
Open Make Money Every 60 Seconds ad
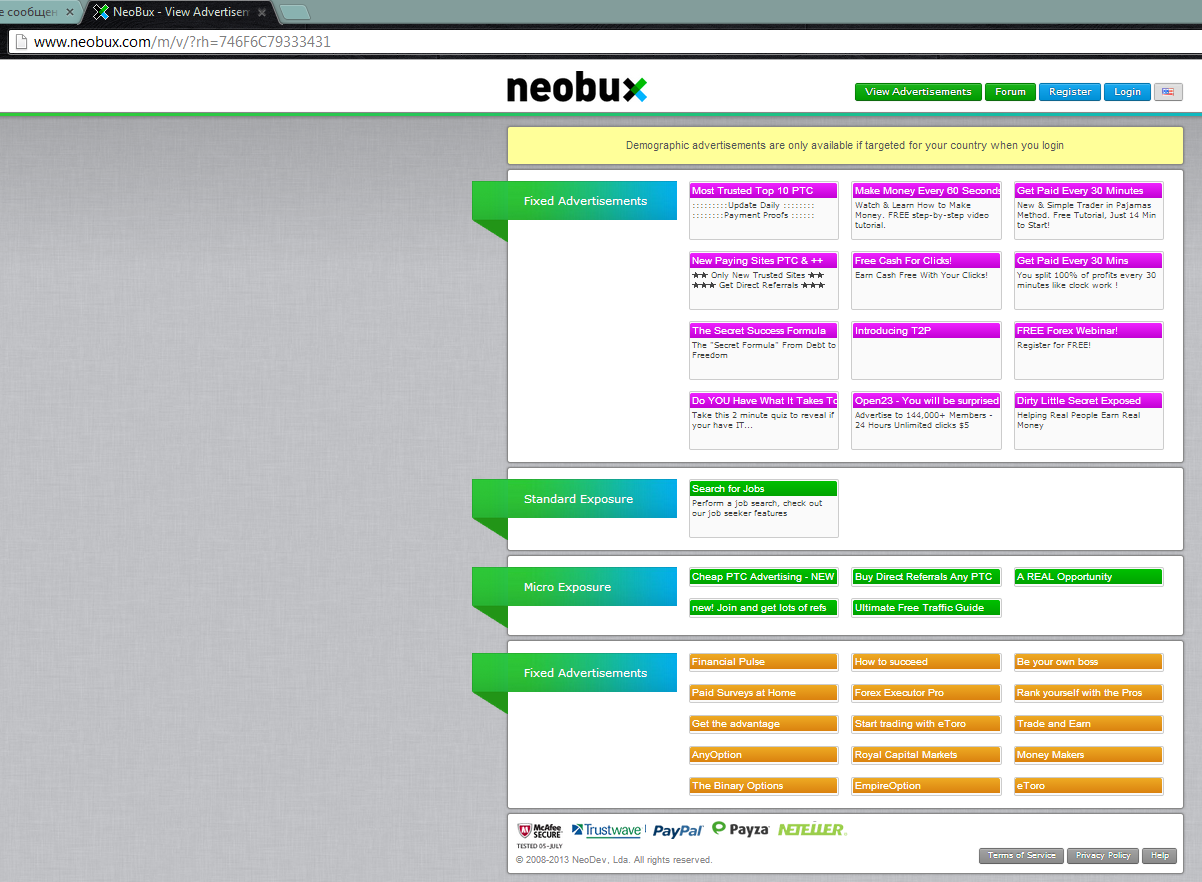pyautogui.click(x=926, y=210)
